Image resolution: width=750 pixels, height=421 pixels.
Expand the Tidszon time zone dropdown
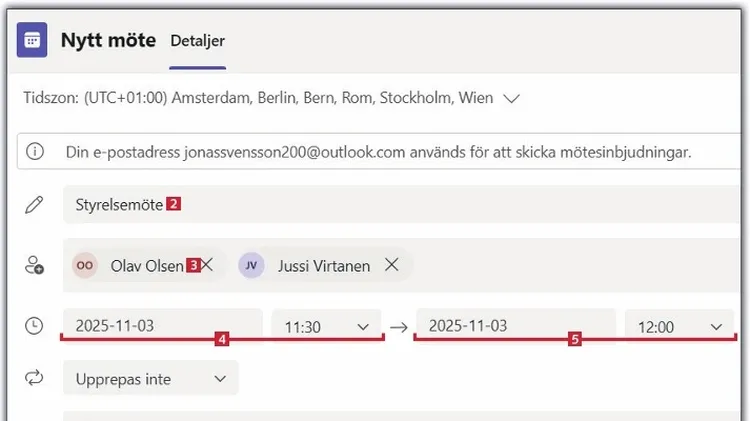pos(512,99)
